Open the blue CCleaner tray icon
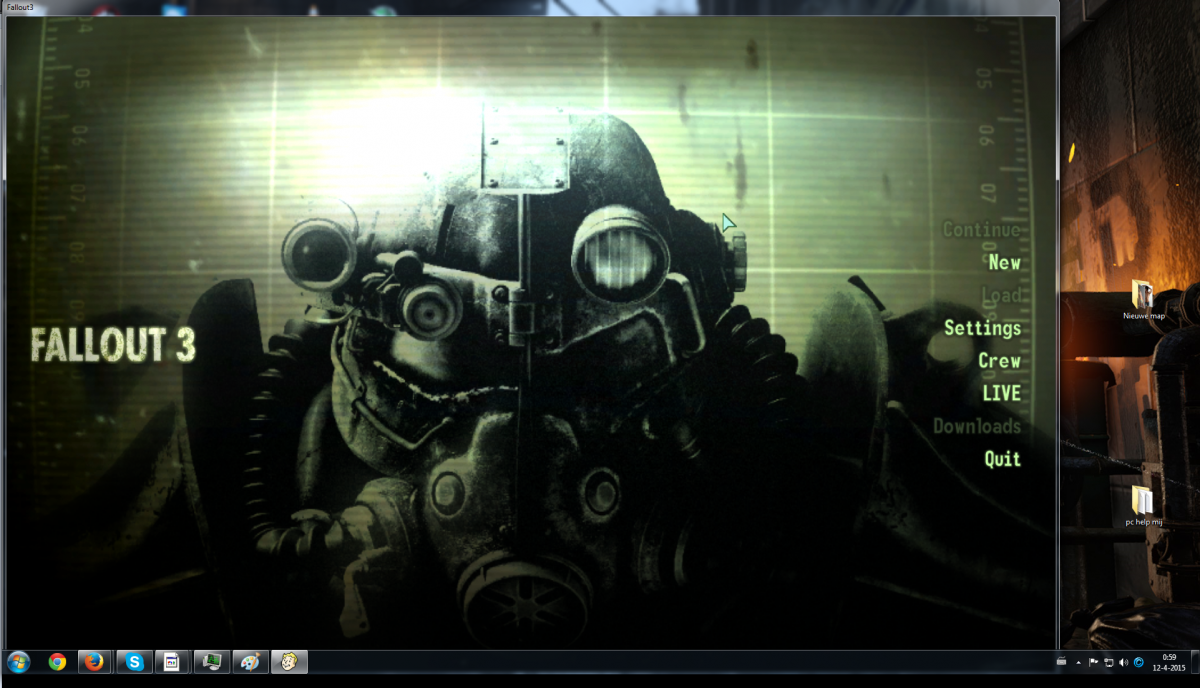Image resolution: width=1200 pixels, height=688 pixels. (1138, 662)
